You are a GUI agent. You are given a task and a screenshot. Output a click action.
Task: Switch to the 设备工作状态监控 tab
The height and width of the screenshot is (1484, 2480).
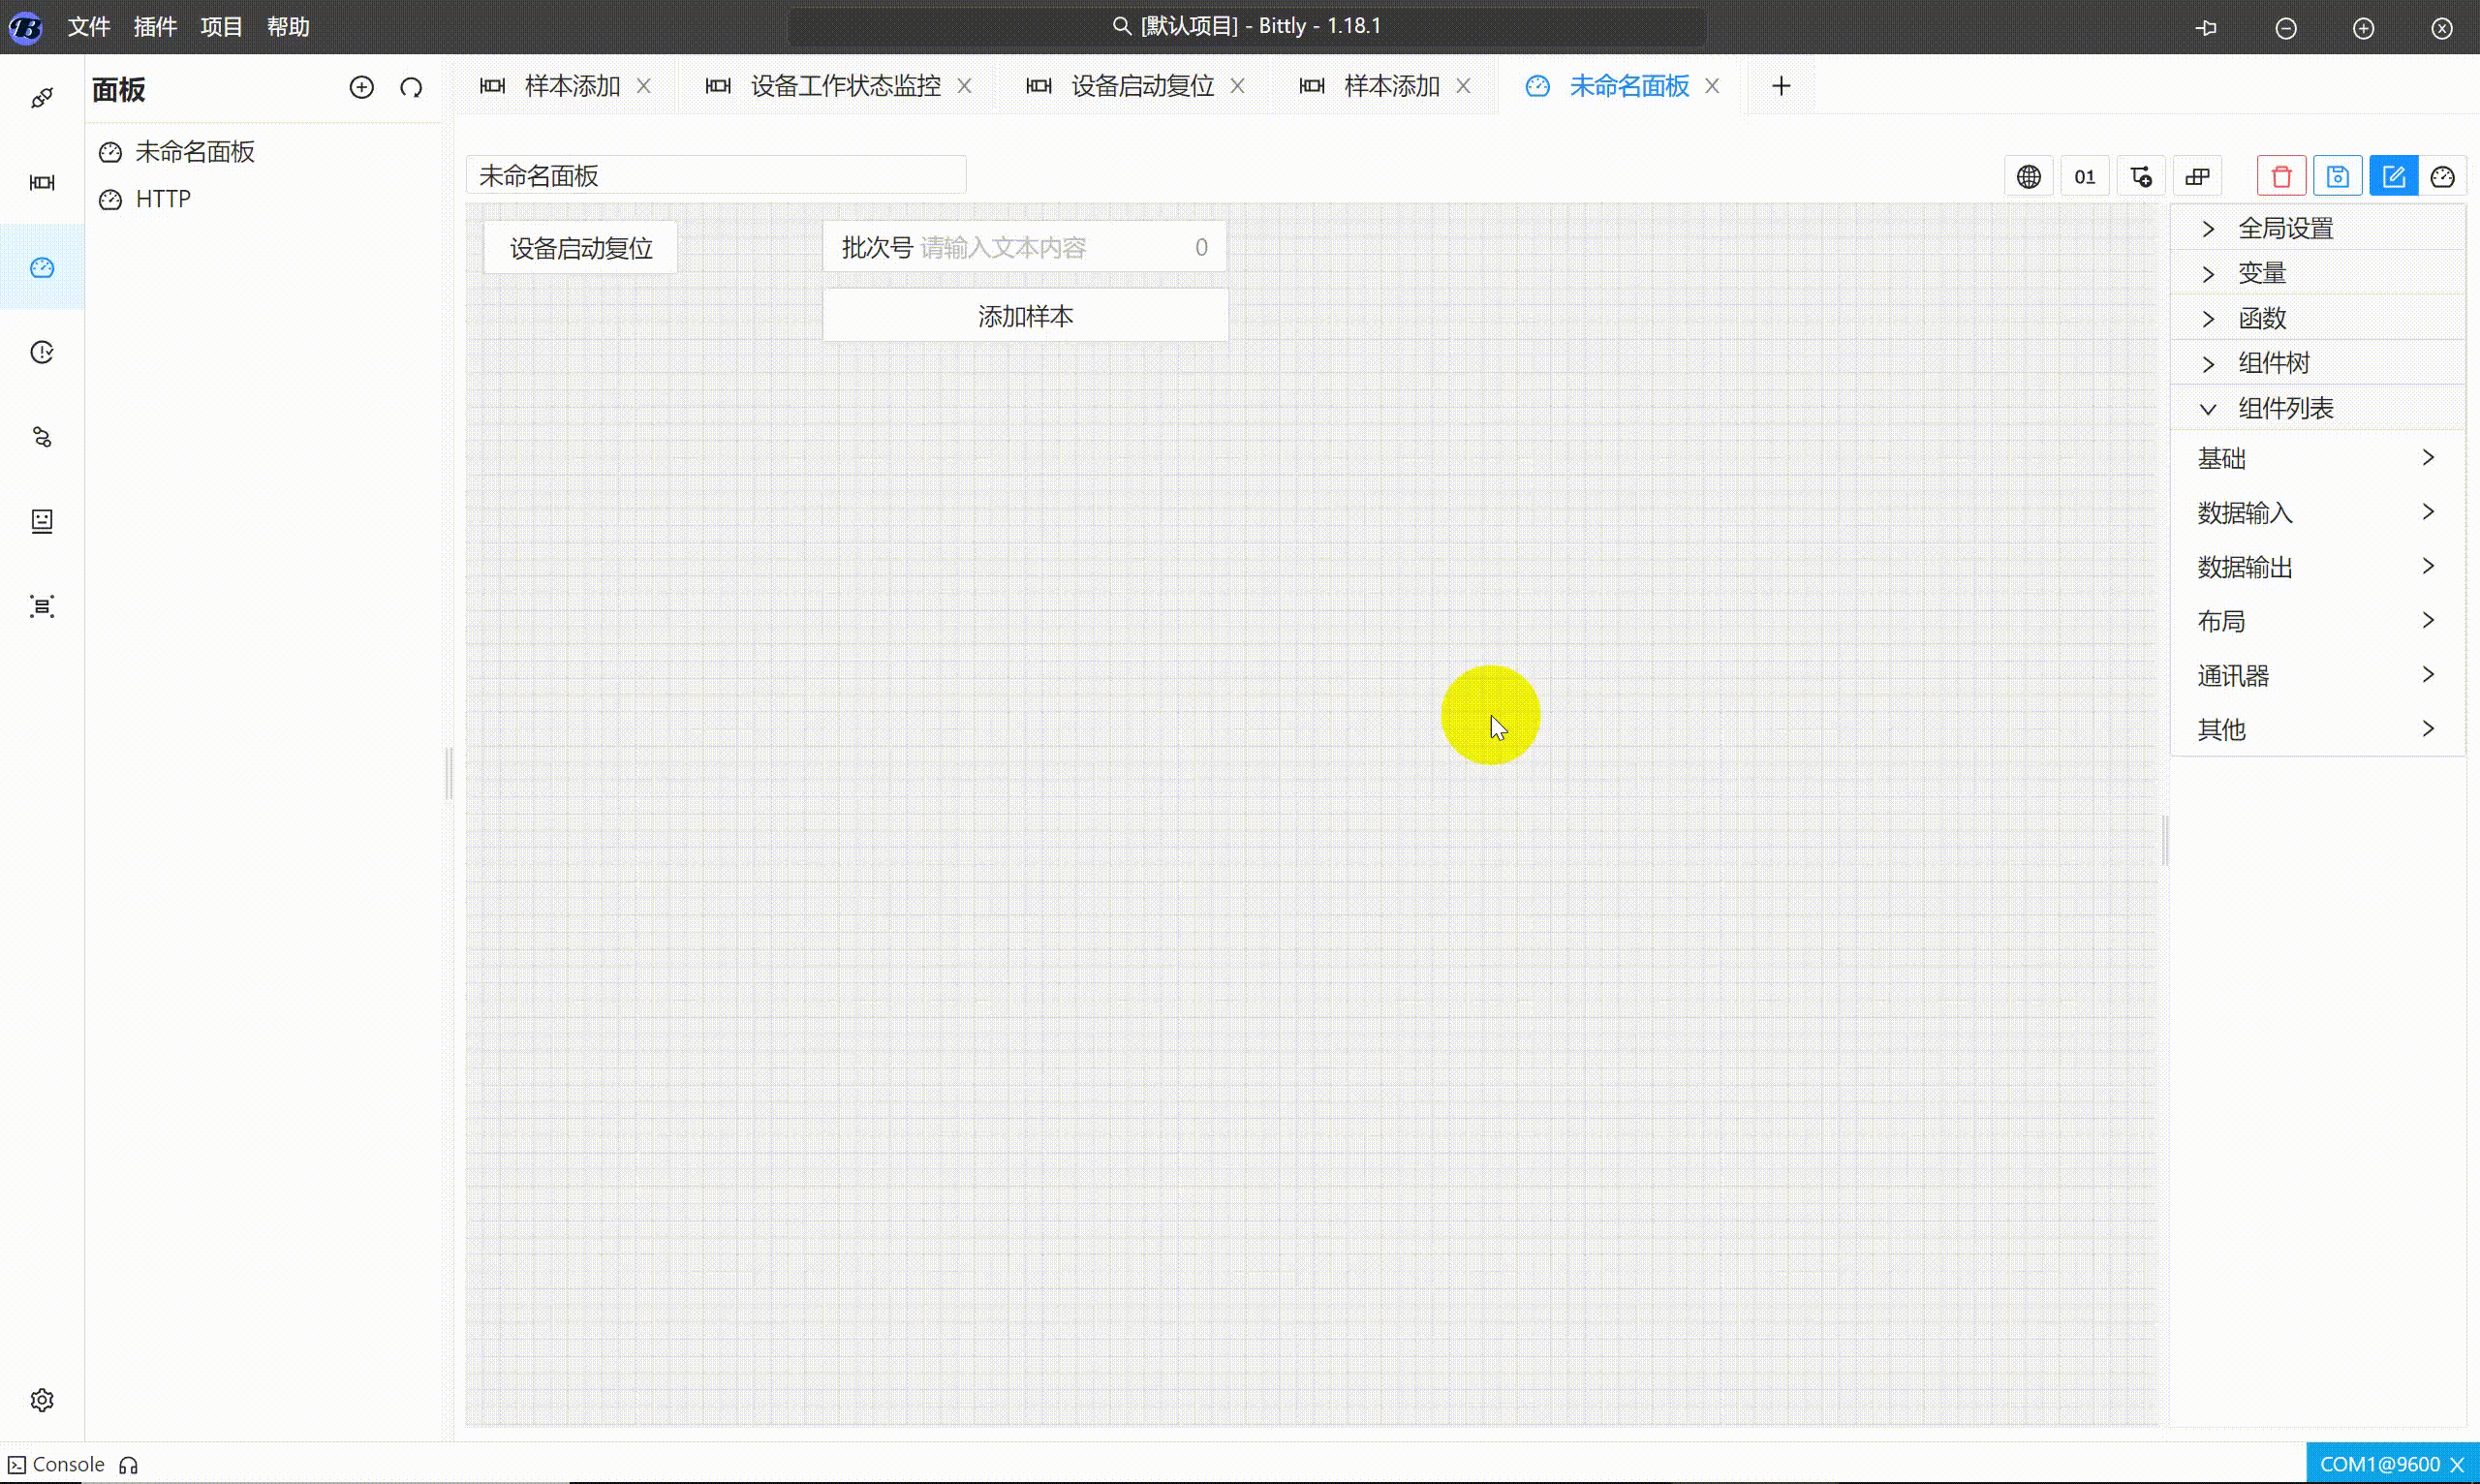[x=845, y=86]
